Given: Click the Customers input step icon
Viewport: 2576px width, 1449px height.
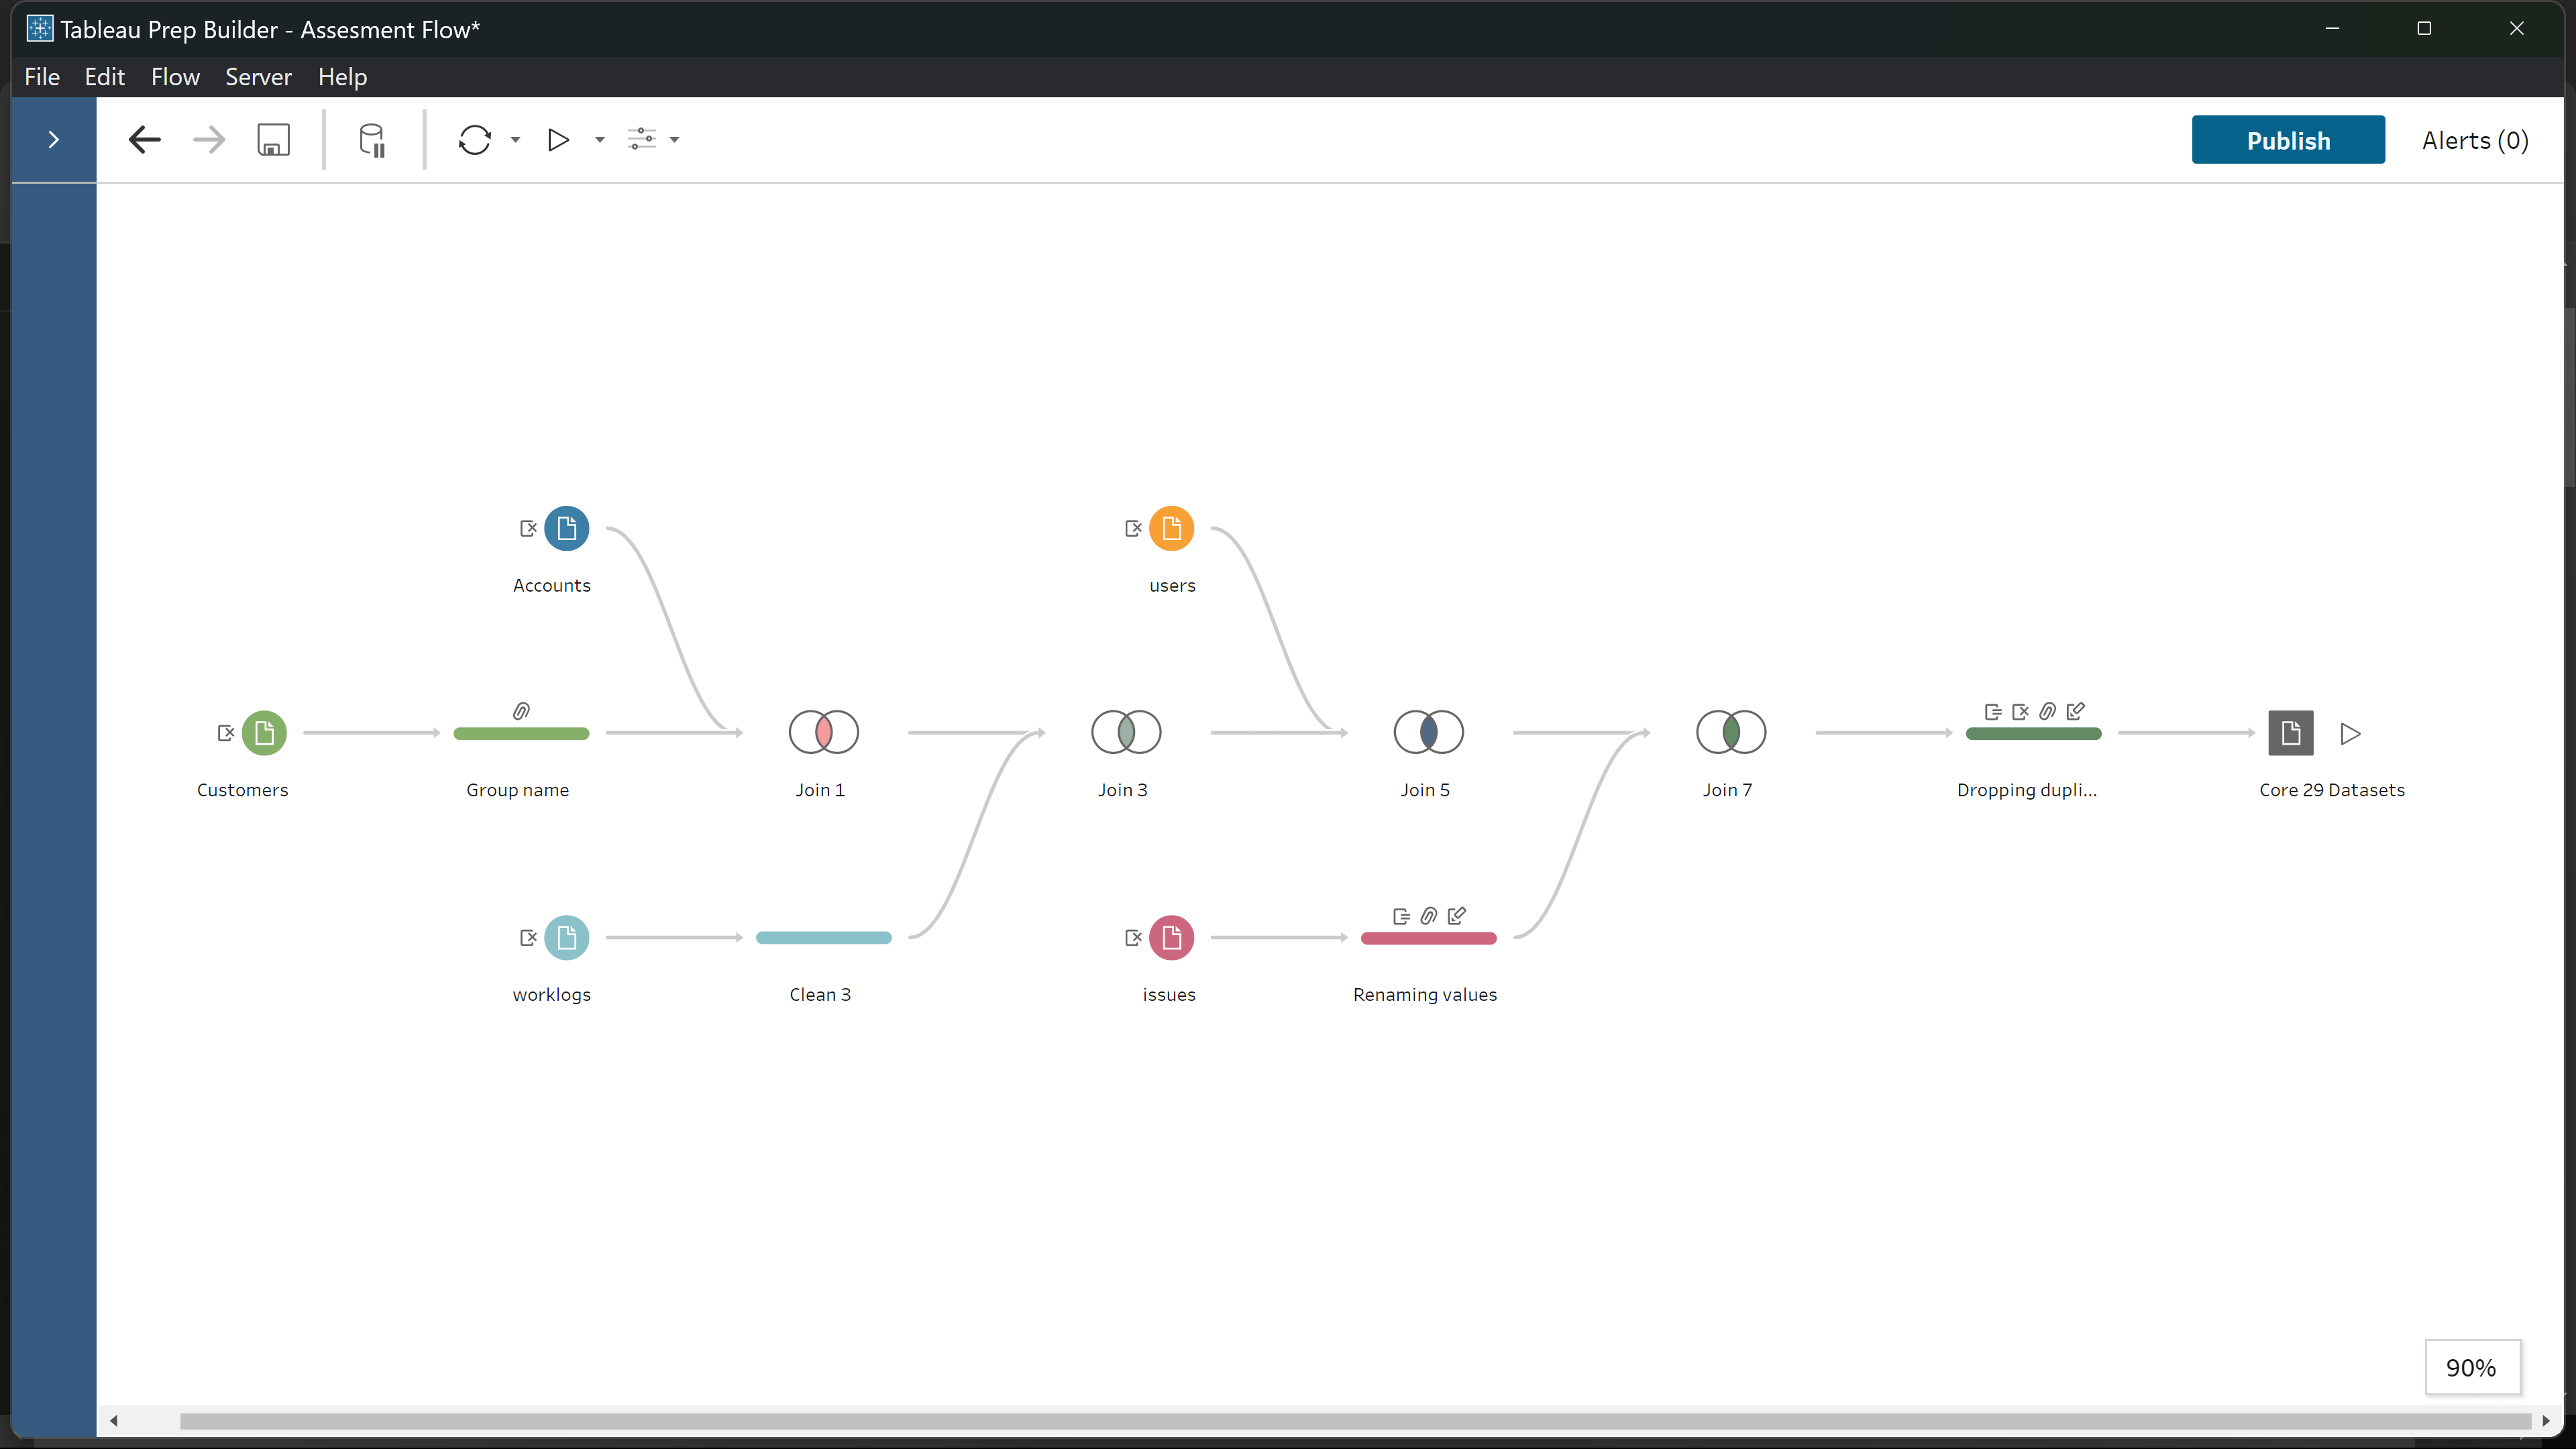Looking at the screenshot, I should (264, 733).
